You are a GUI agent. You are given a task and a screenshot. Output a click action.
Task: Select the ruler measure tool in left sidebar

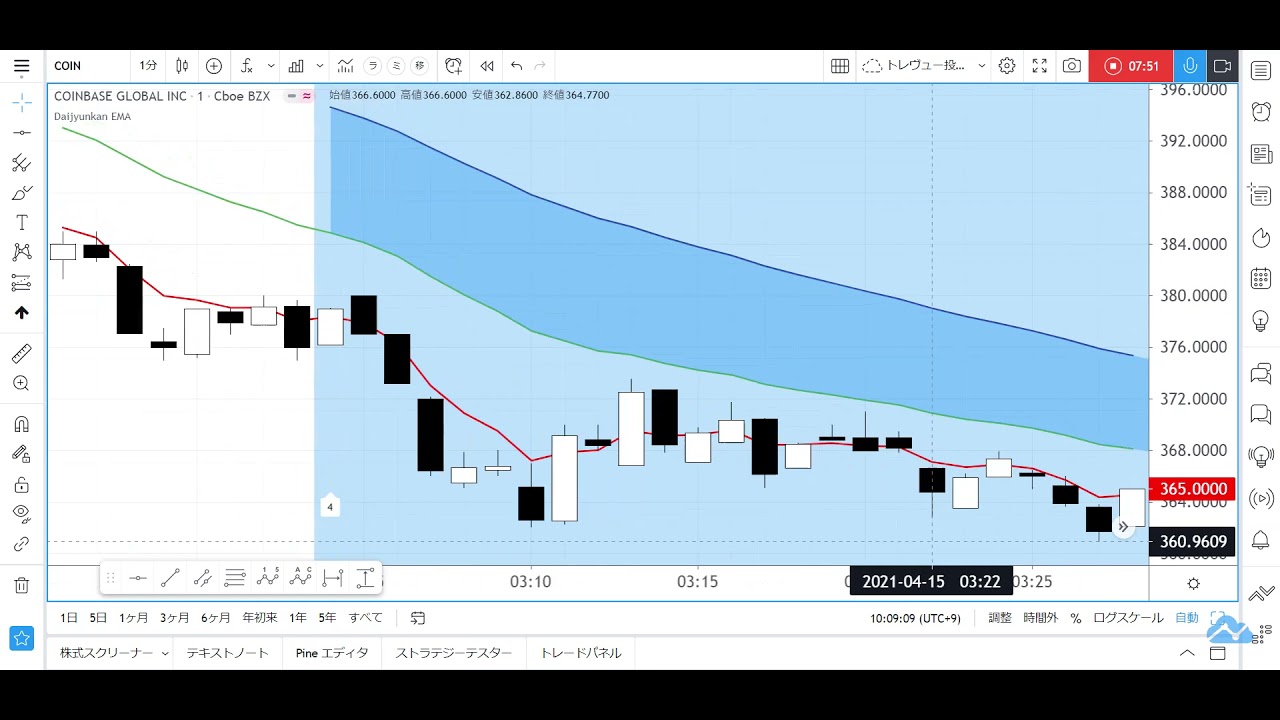(x=21, y=353)
